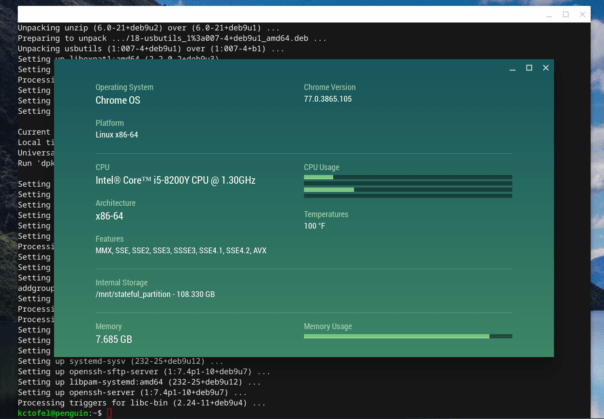Select the 'Chrome OS' operating system text
Viewport: 604px width, 419px height.
point(118,100)
